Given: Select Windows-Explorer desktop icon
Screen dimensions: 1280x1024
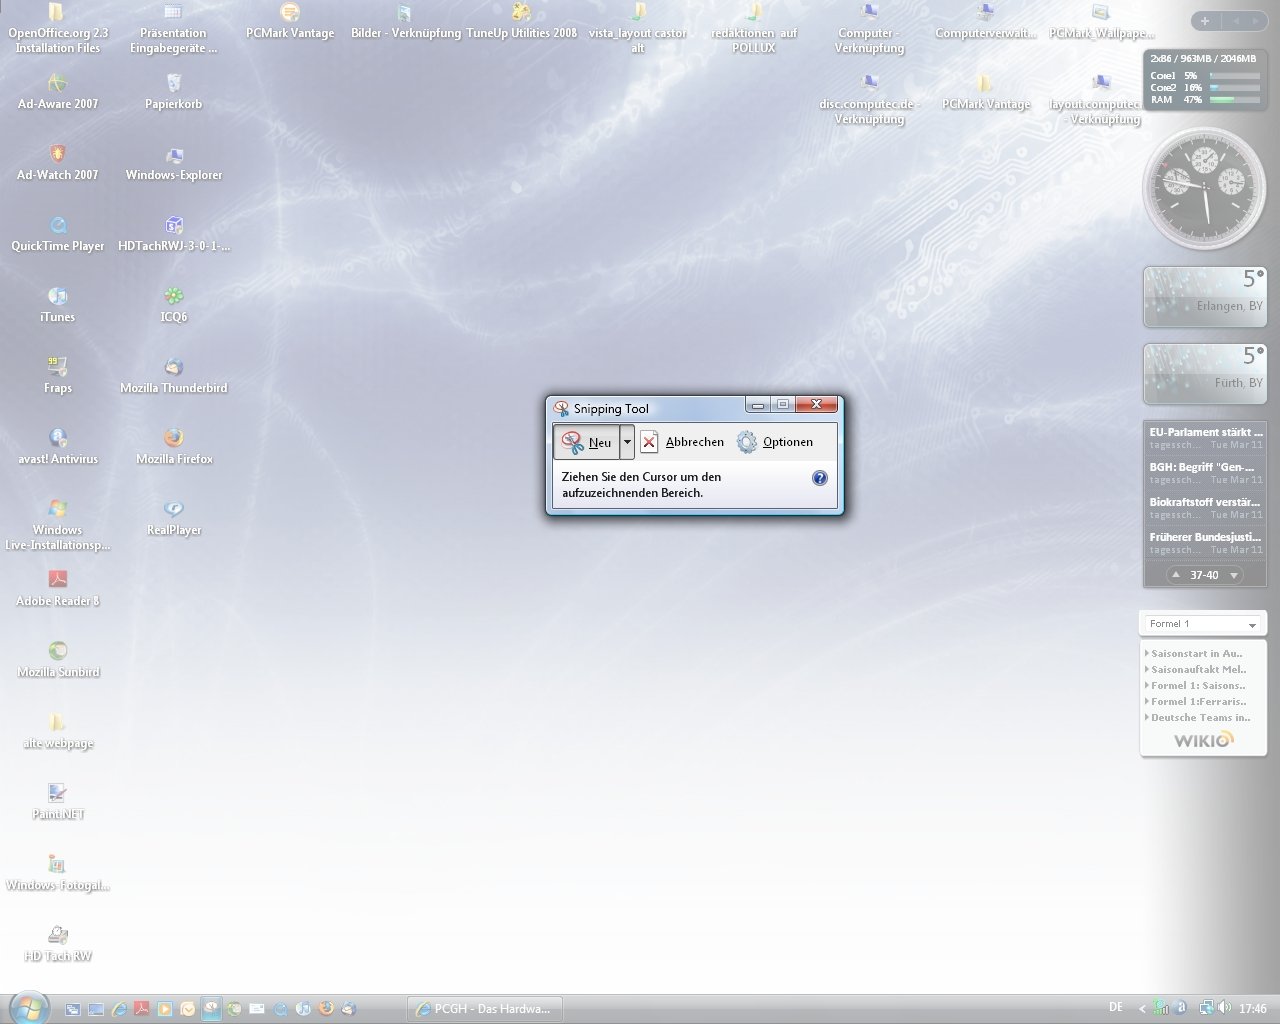Looking at the screenshot, I should pos(174,161).
